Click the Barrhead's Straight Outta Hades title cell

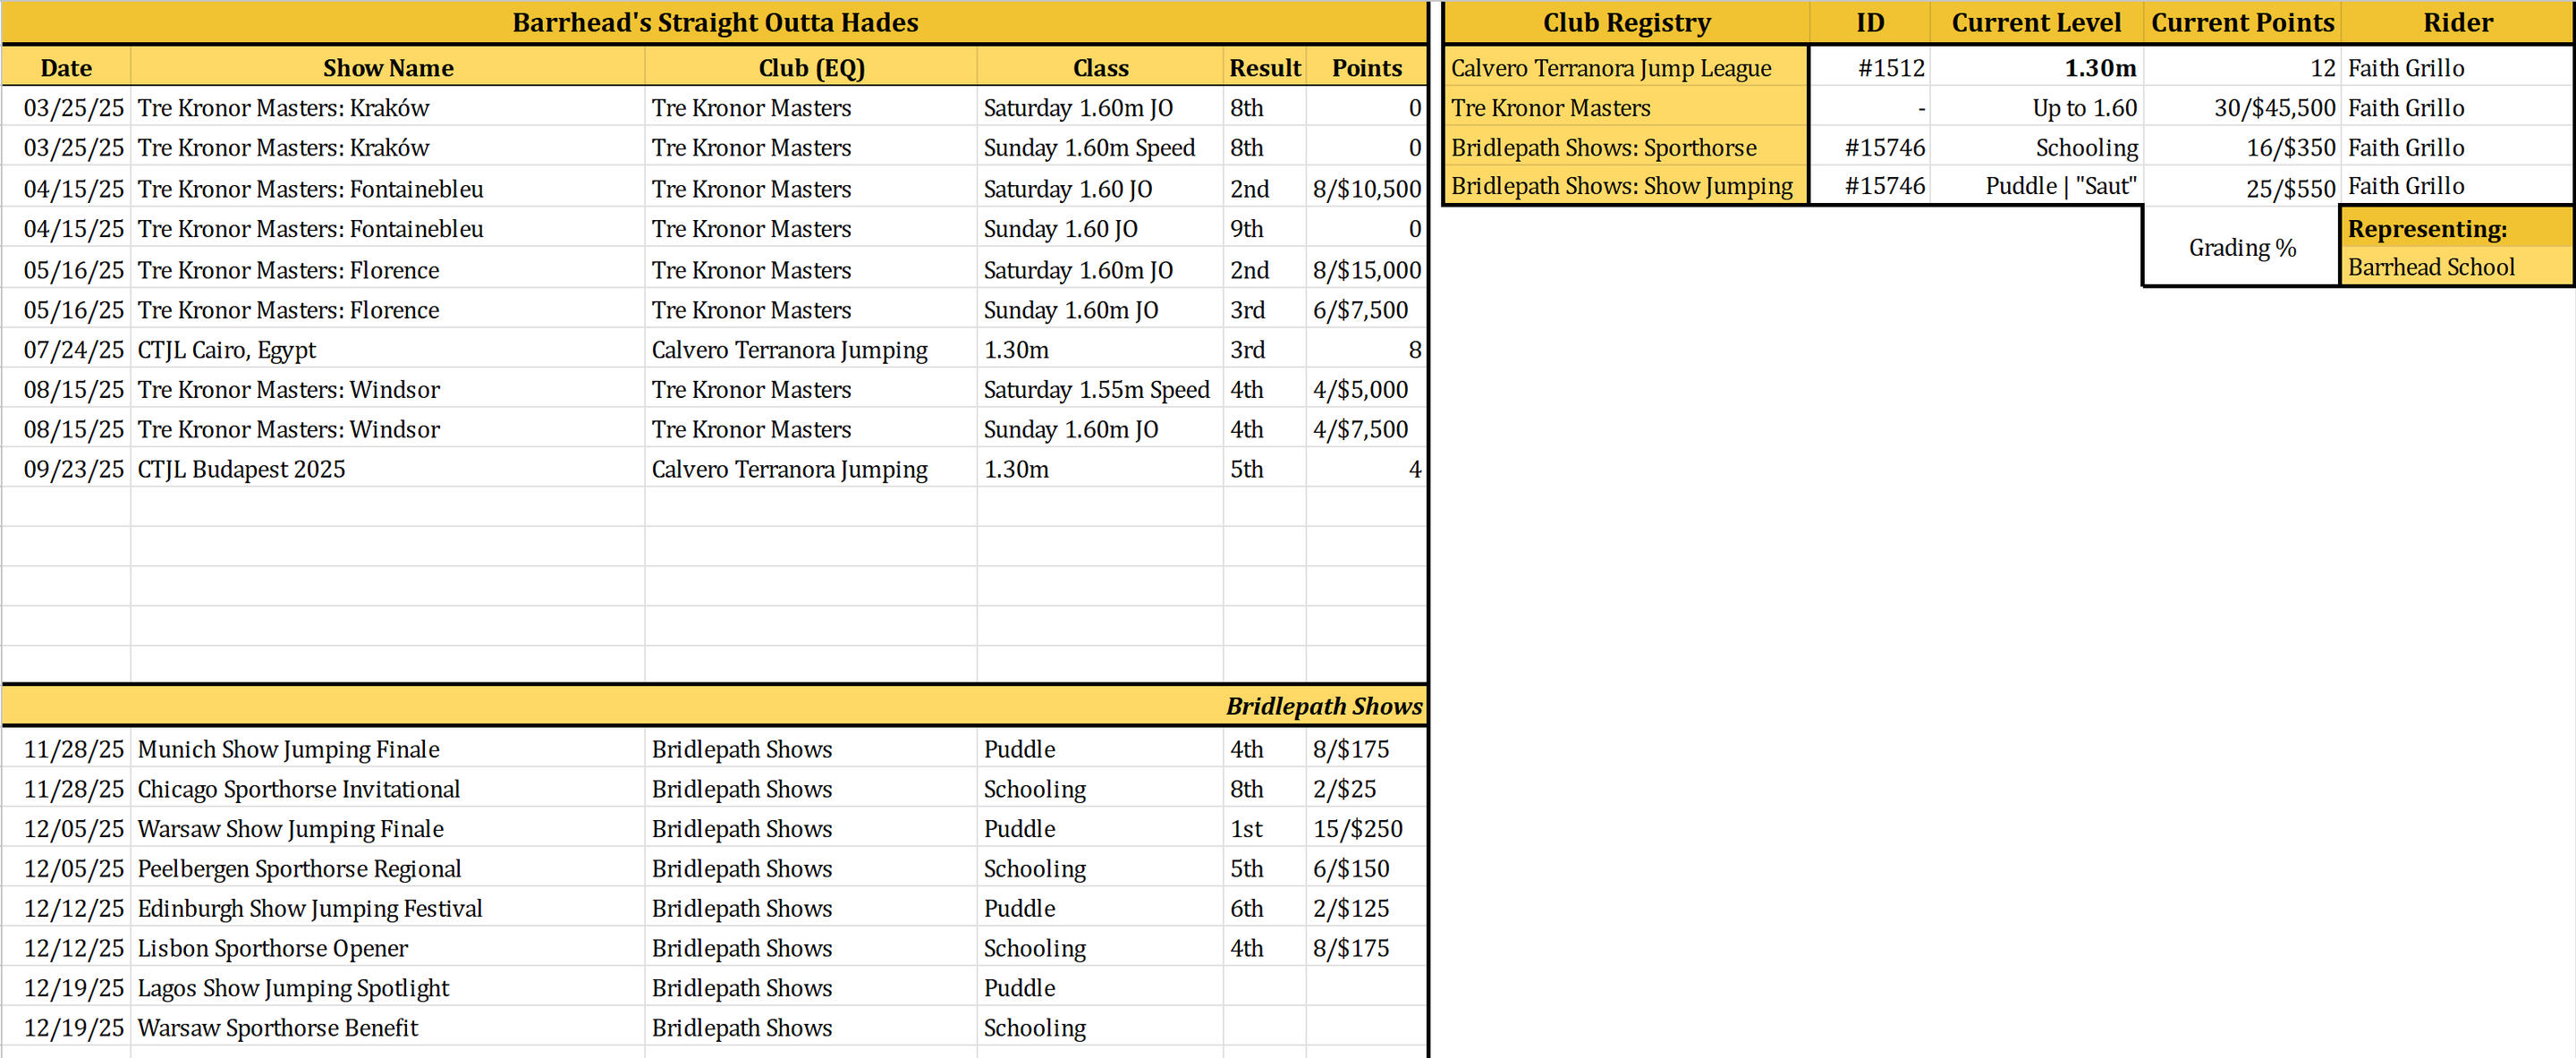[x=714, y=22]
